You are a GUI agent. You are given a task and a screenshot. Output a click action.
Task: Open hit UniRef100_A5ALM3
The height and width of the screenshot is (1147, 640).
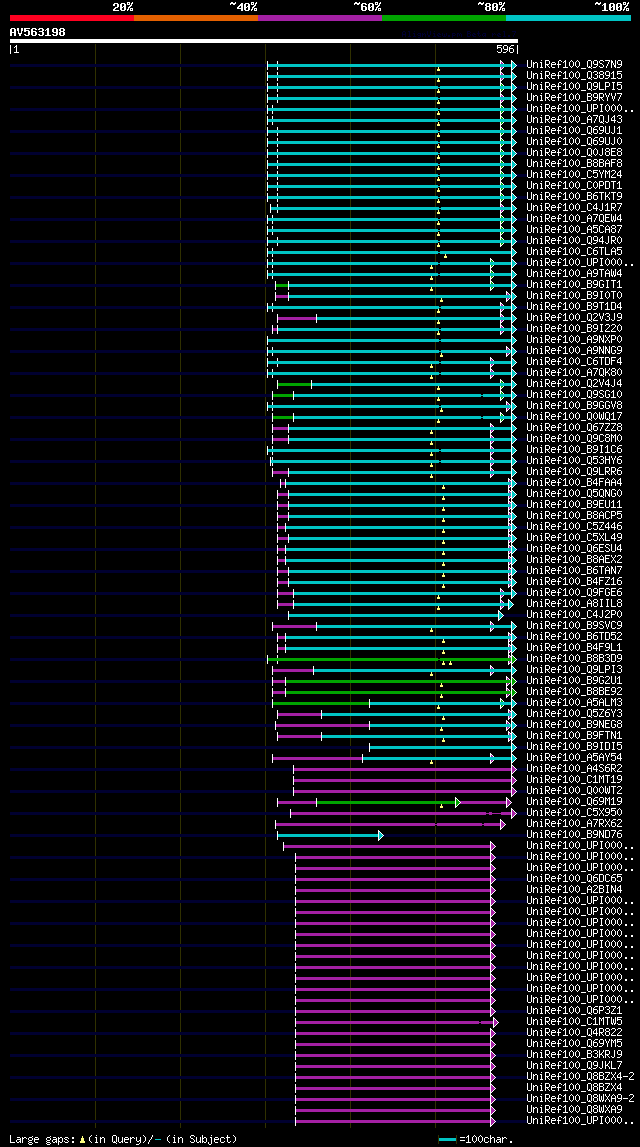574,702
